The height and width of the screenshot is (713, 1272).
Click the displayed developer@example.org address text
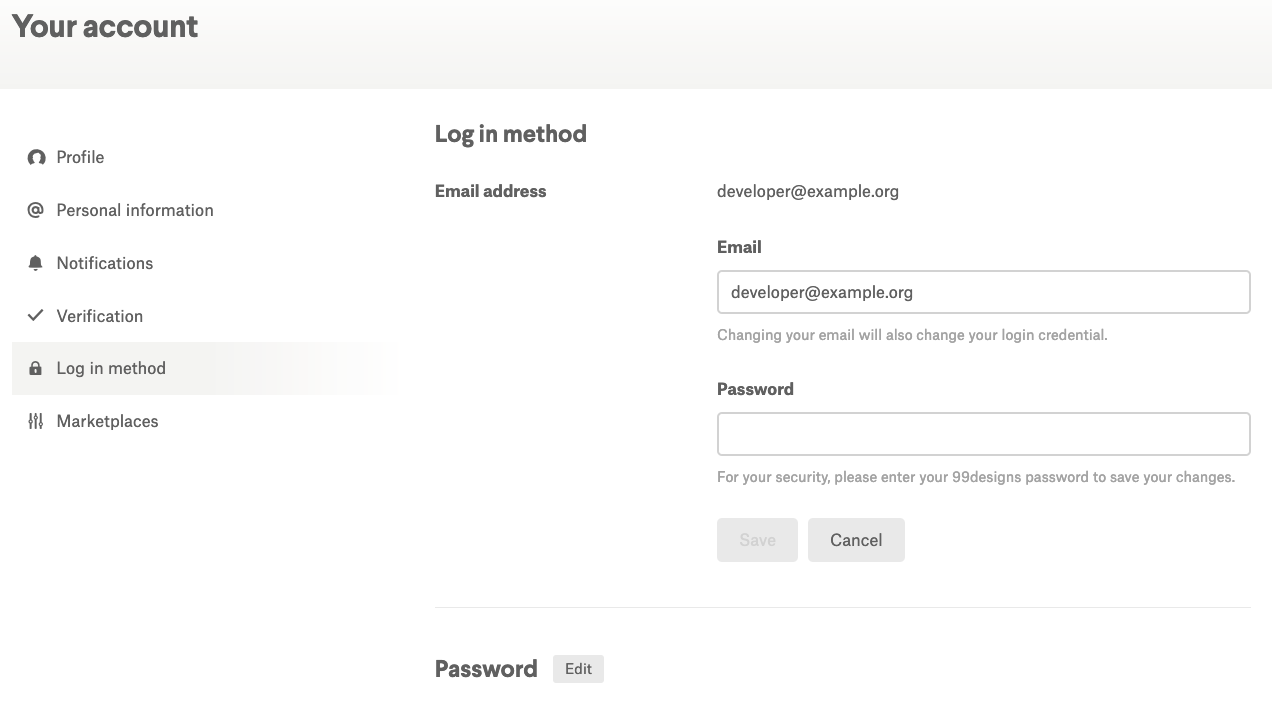click(807, 191)
